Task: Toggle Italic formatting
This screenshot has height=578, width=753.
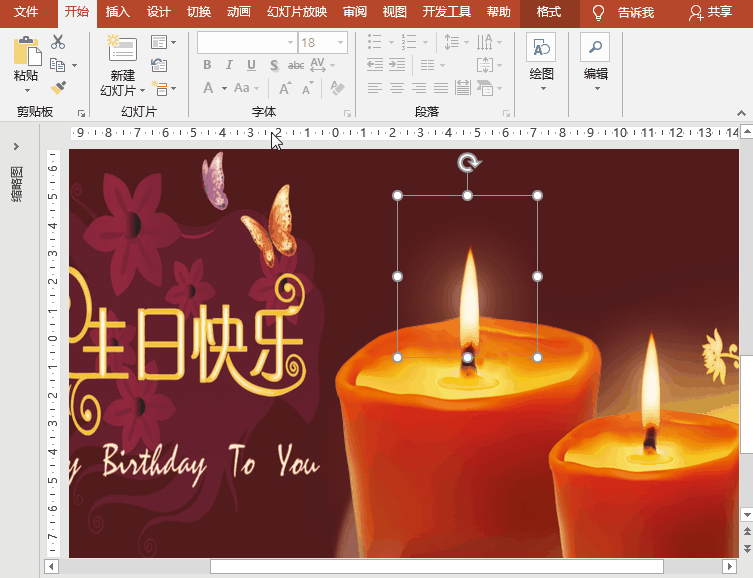Action: (229, 65)
